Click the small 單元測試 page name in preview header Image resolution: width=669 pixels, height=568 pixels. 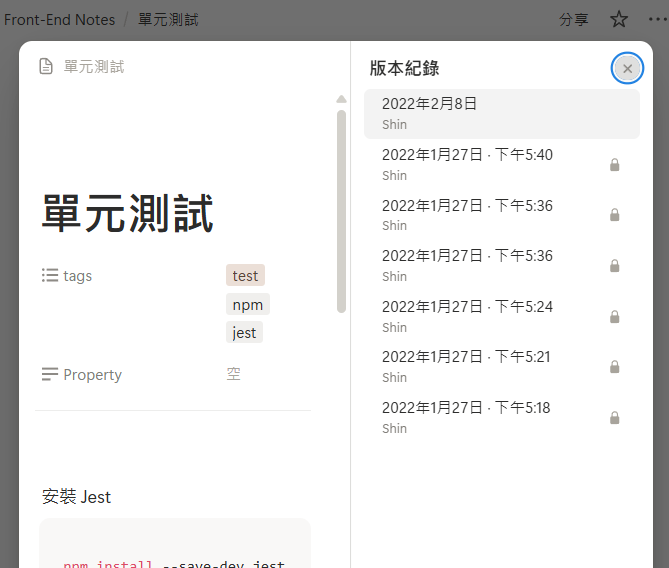[x=94, y=67]
